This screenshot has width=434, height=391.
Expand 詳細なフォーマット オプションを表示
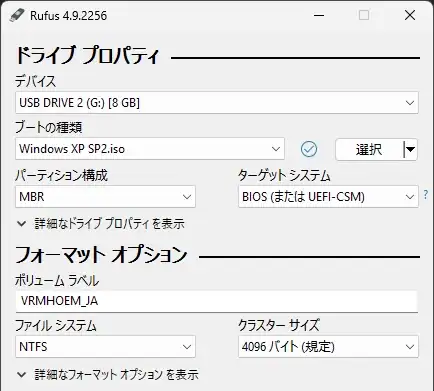[x=108, y=375]
